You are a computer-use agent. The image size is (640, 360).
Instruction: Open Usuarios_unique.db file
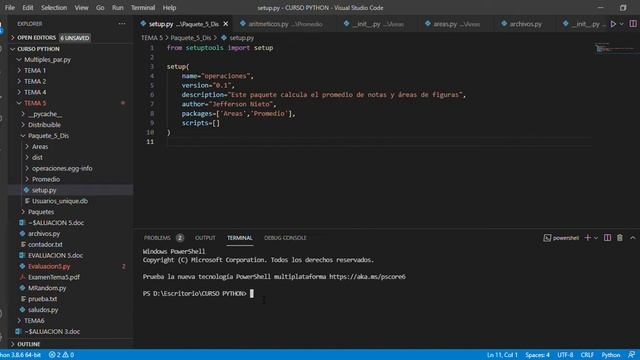coord(60,201)
